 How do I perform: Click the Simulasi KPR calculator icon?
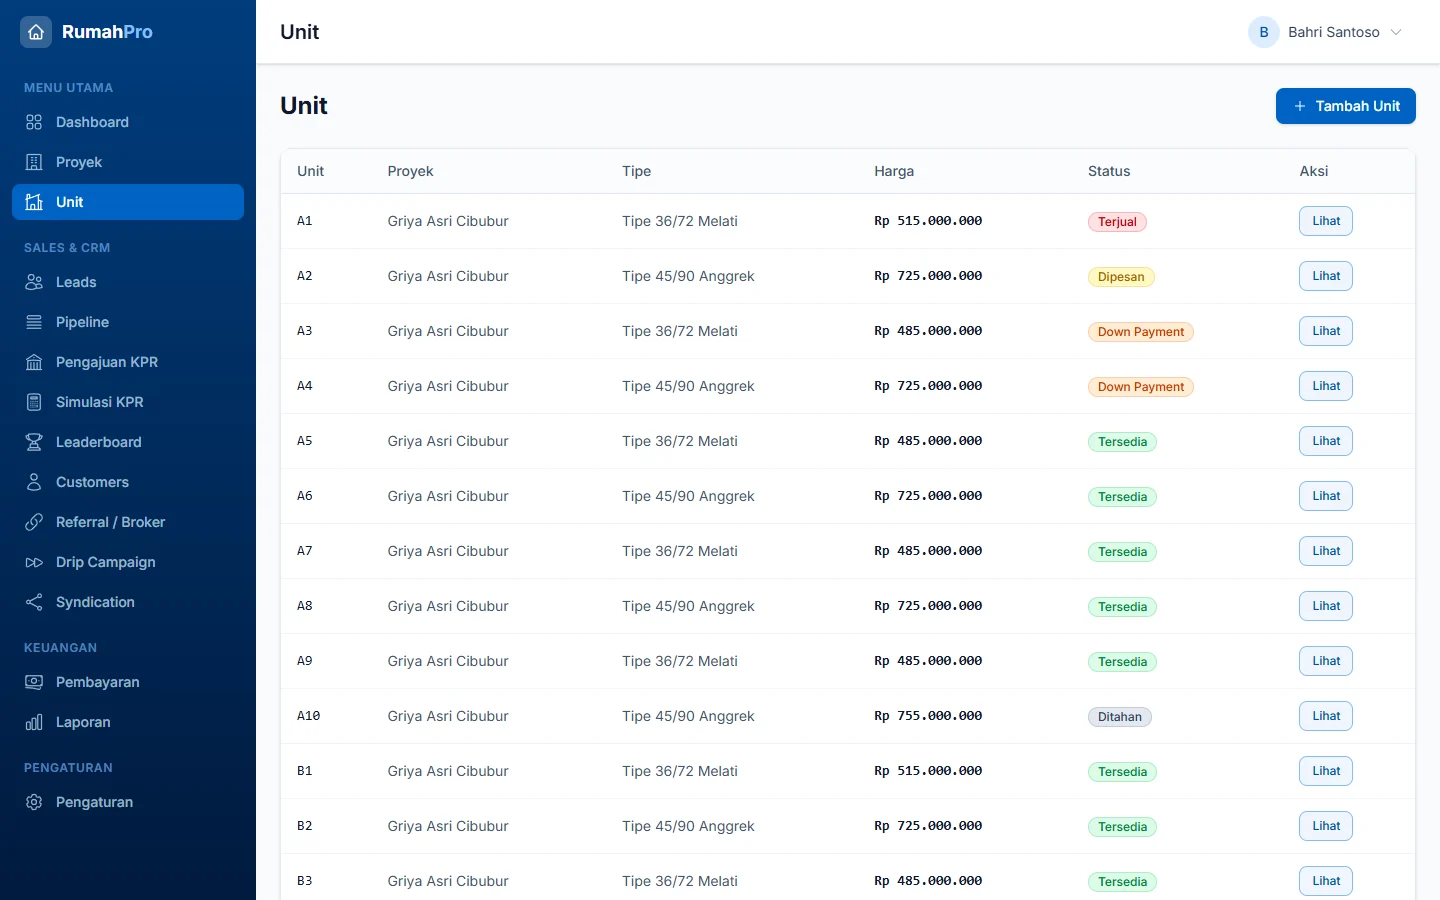34,402
